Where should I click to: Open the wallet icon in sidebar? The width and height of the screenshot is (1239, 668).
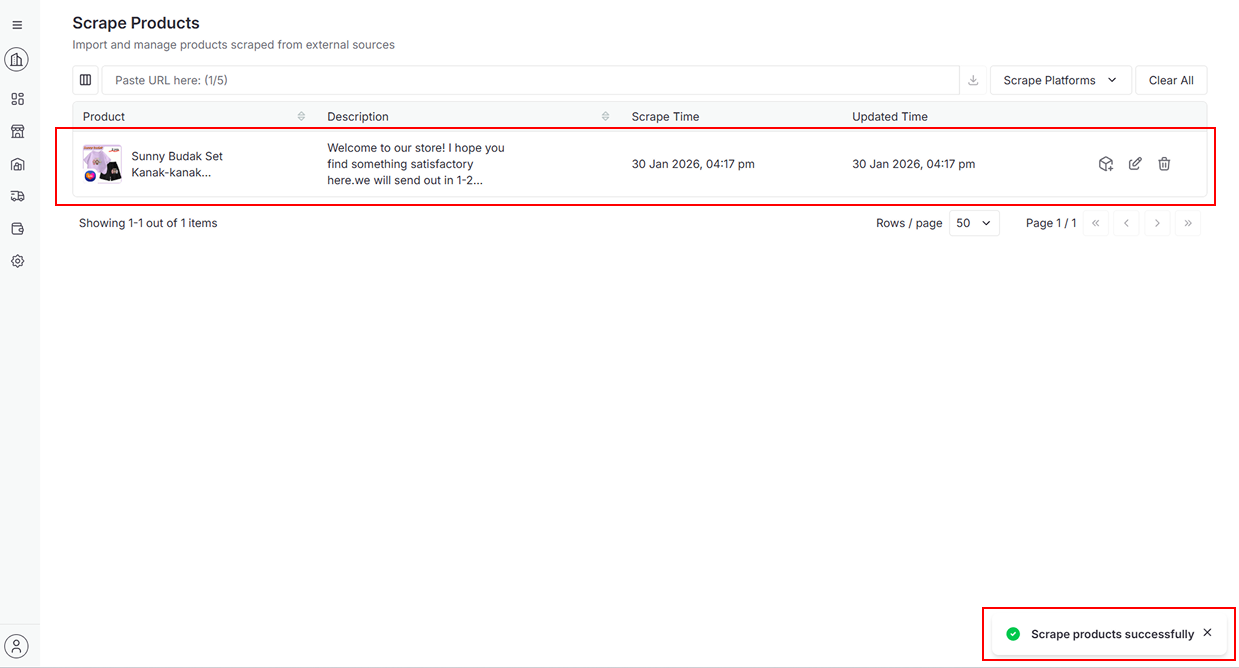coord(17,229)
